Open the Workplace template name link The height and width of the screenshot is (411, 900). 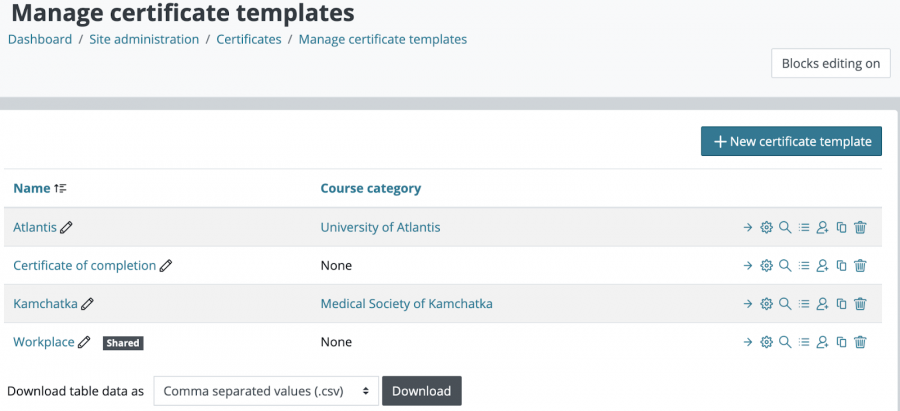tap(44, 342)
